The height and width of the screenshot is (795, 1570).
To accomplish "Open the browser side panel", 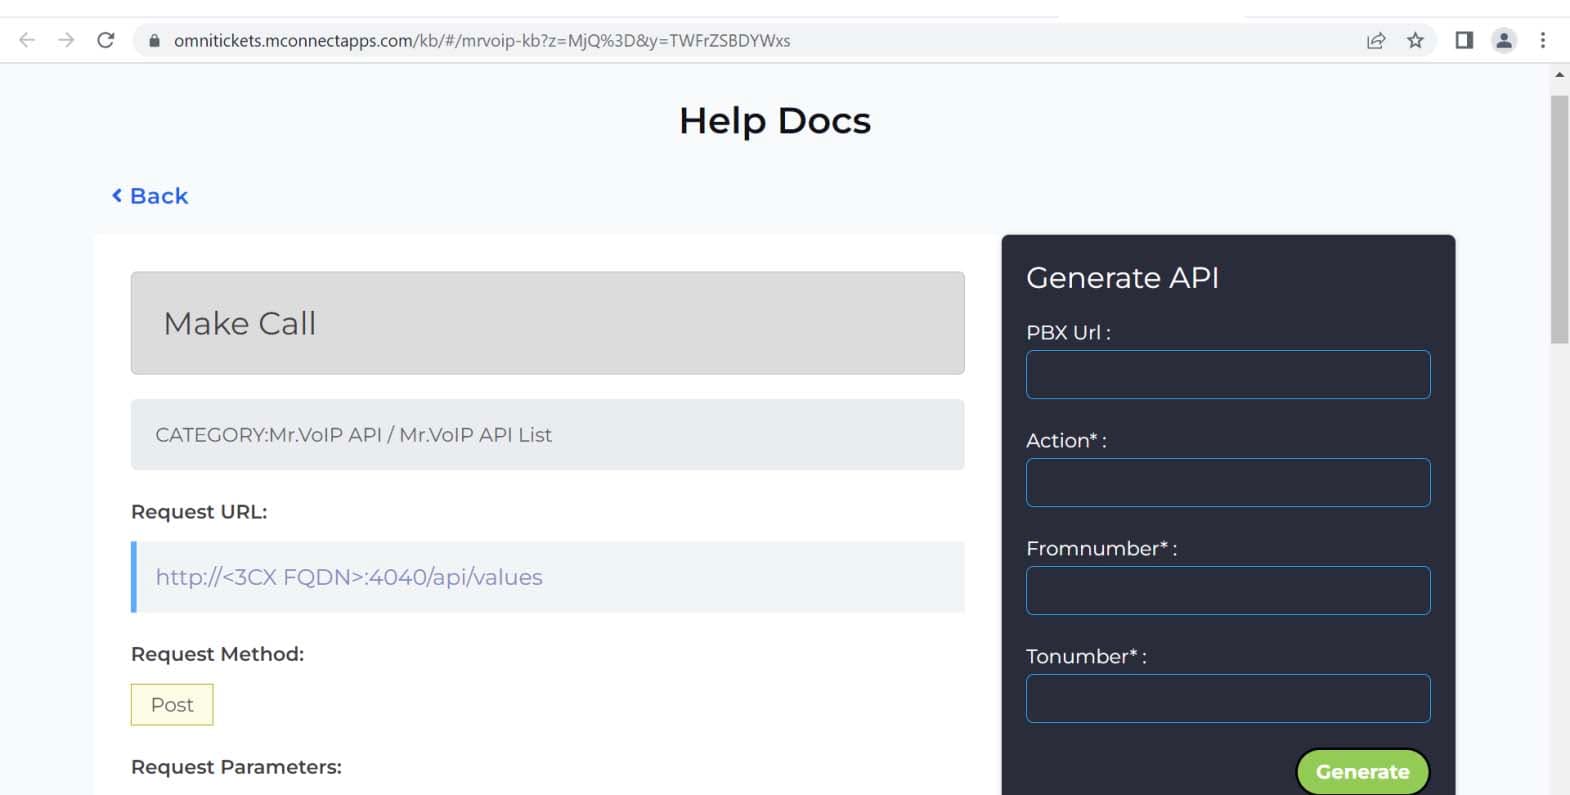I will (x=1464, y=40).
